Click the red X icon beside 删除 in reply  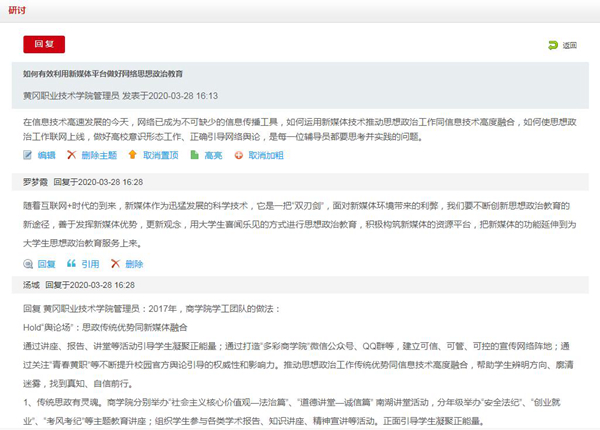point(115,264)
